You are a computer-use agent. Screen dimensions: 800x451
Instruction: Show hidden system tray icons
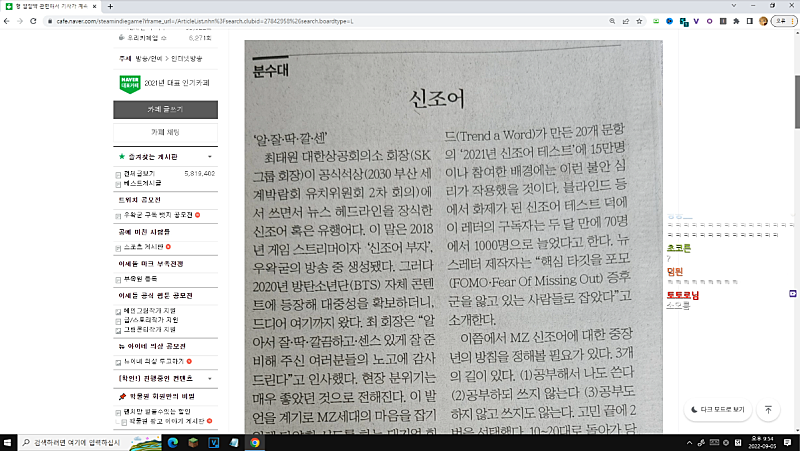click(x=689, y=443)
